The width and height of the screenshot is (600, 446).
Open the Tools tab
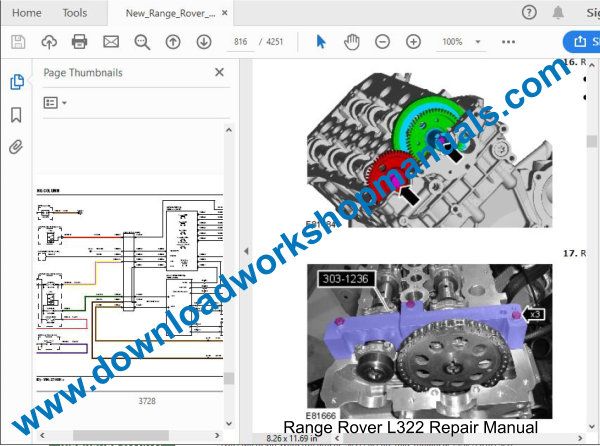pyautogui.click(x=75, y=13)
